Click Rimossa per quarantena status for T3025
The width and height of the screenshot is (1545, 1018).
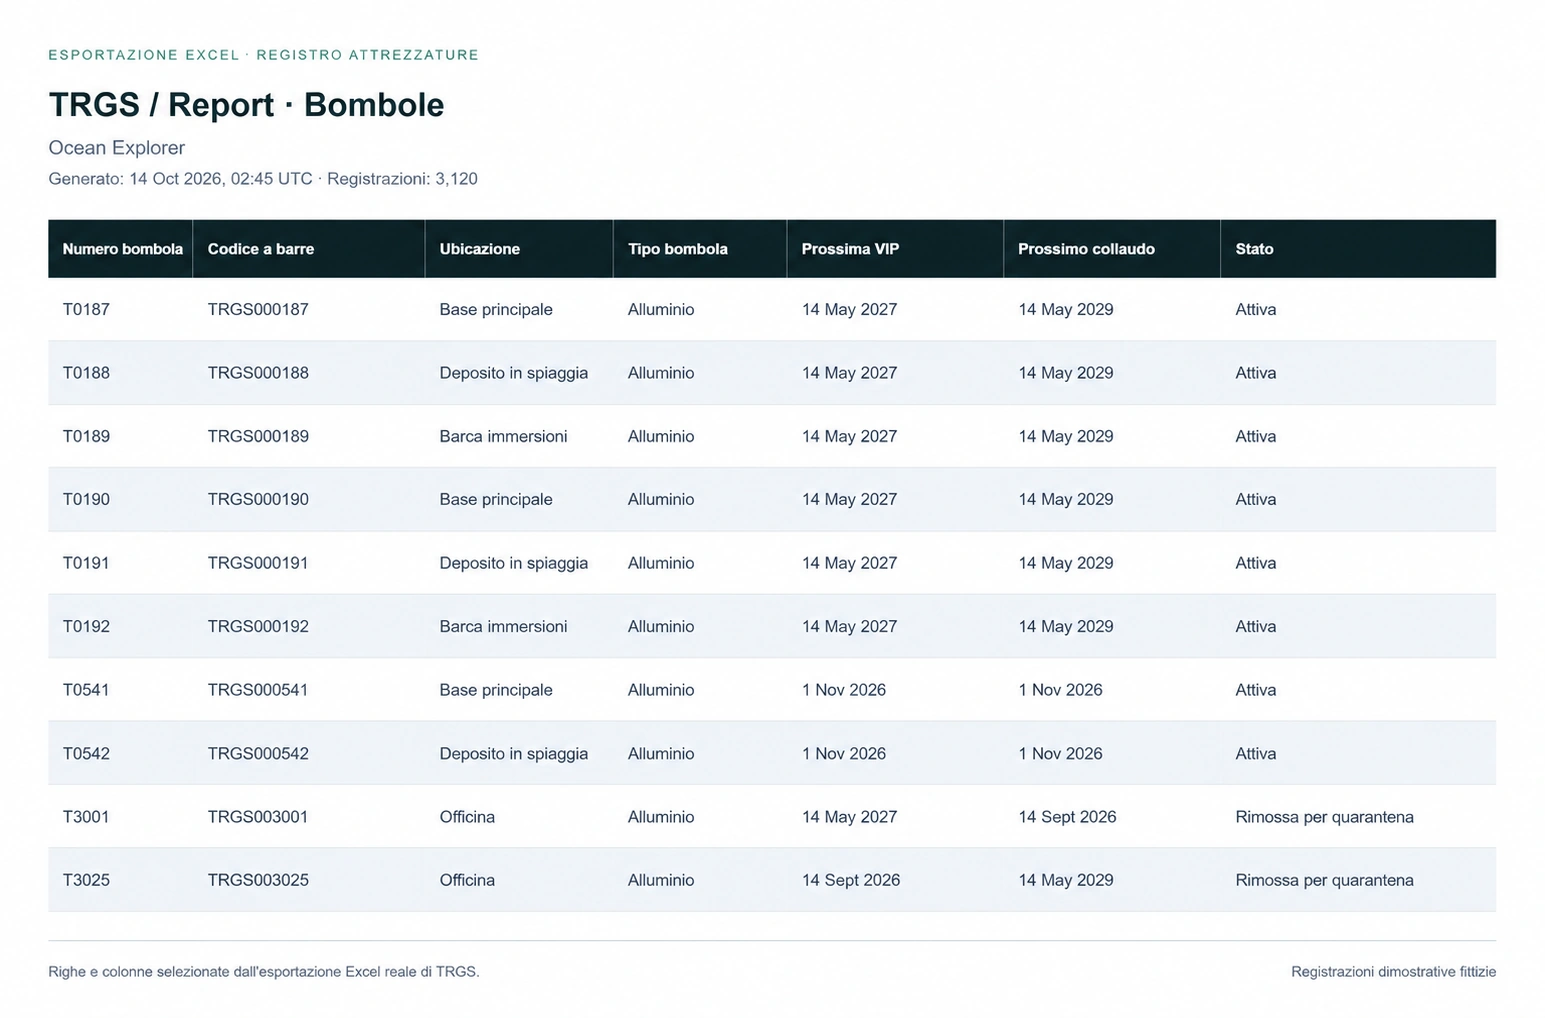point(1324,881)
